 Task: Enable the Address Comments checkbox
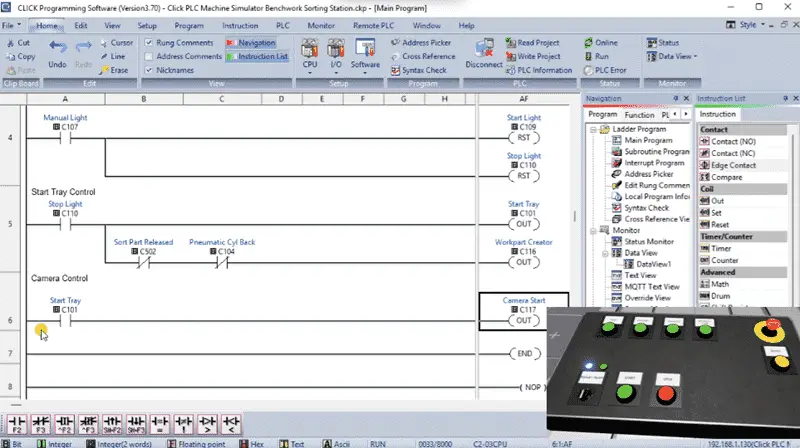tap(148, 56)
